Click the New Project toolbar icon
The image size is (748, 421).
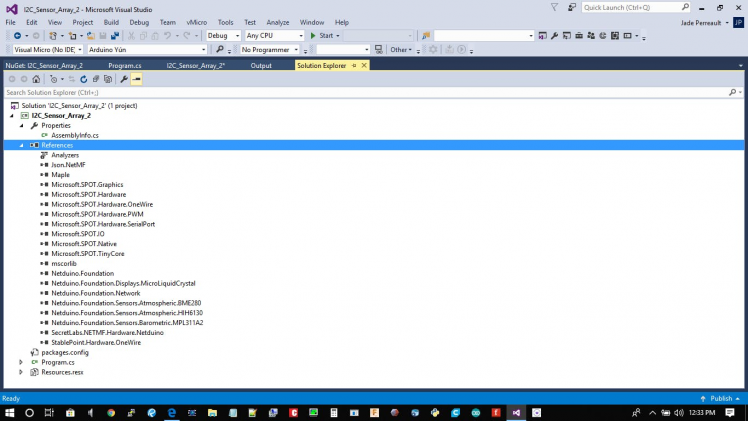point(53,36)
